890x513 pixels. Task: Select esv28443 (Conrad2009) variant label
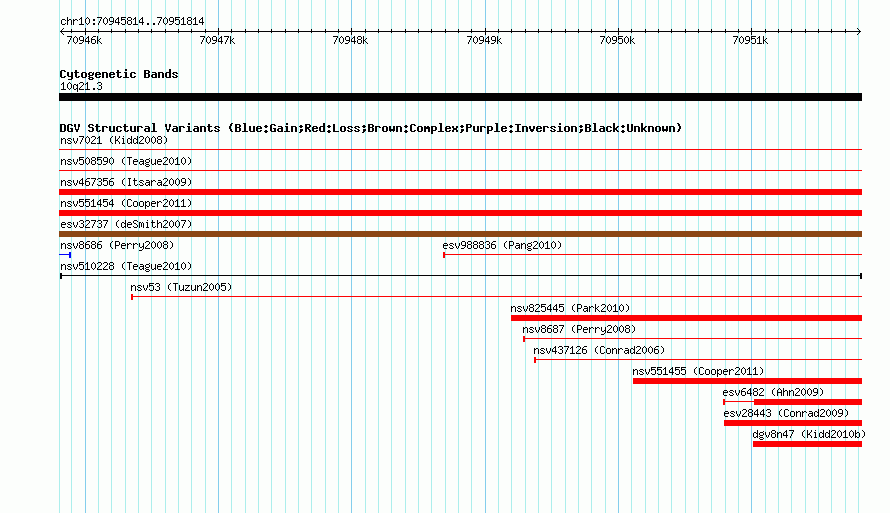point(786,413)
